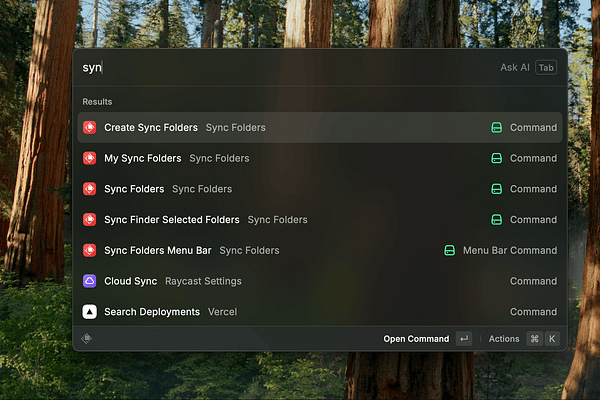Select the Sync Folders Menu Bar result
The image size is (600, 400).
(320, 250)
